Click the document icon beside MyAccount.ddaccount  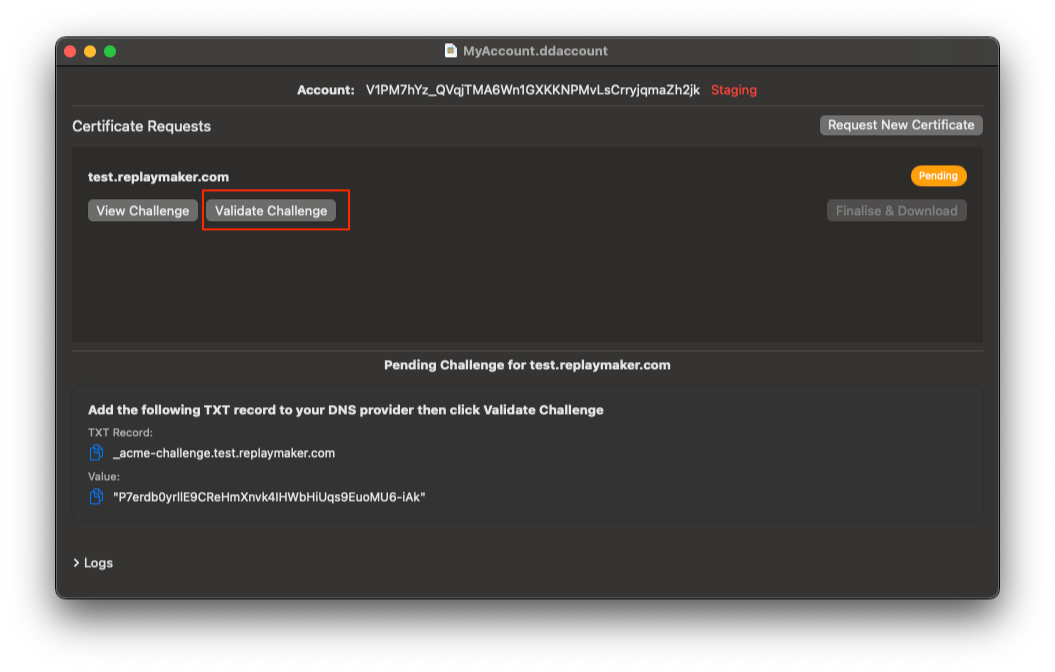point(451,51)
